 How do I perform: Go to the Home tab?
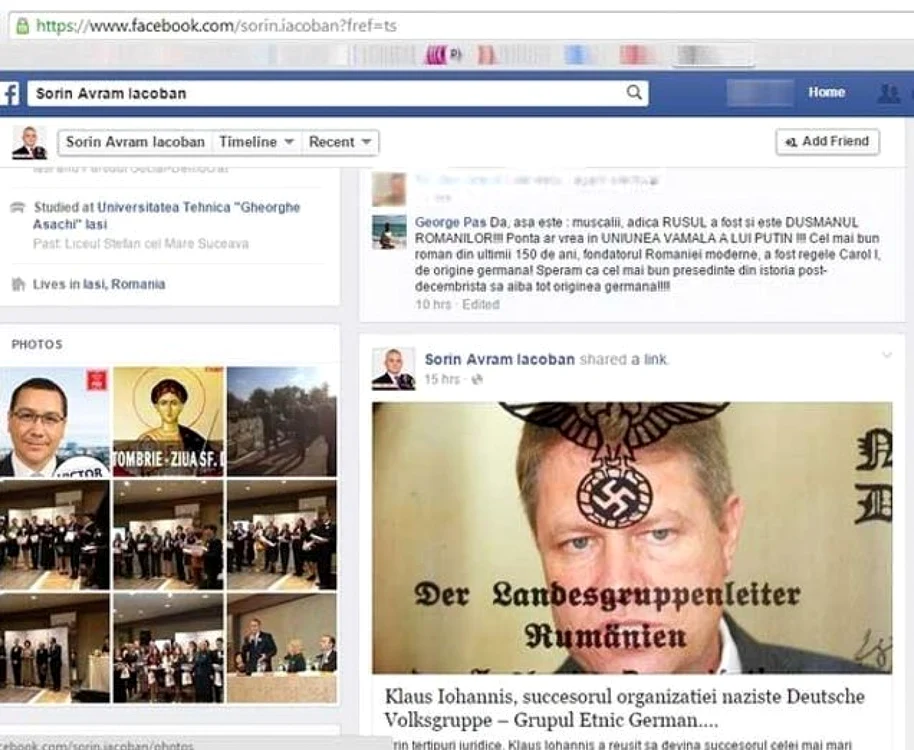(827, 92)
